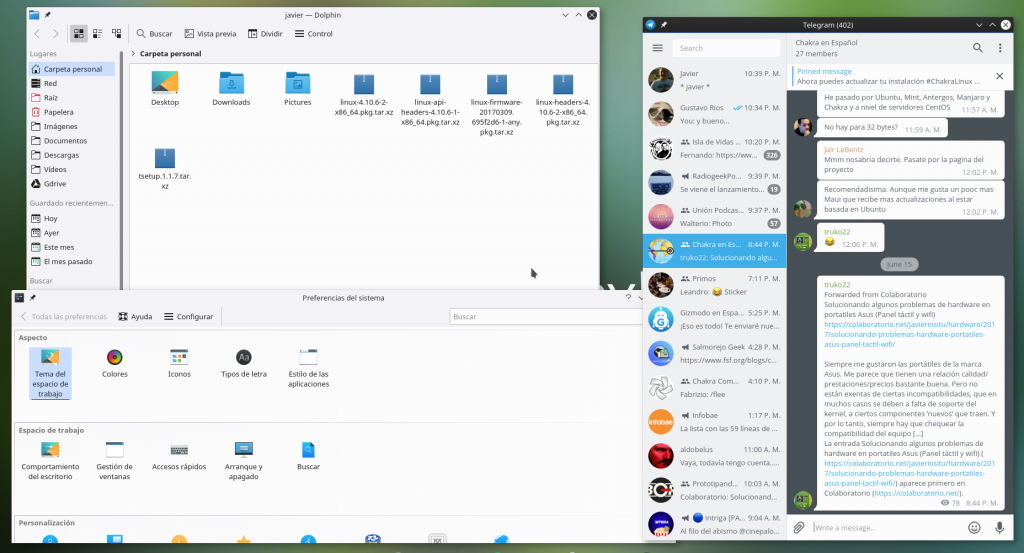Open Gestión de ventanas settings
Image resolution: width=1024 pixels, height=553 pixels.
click(x=114, y=460)
